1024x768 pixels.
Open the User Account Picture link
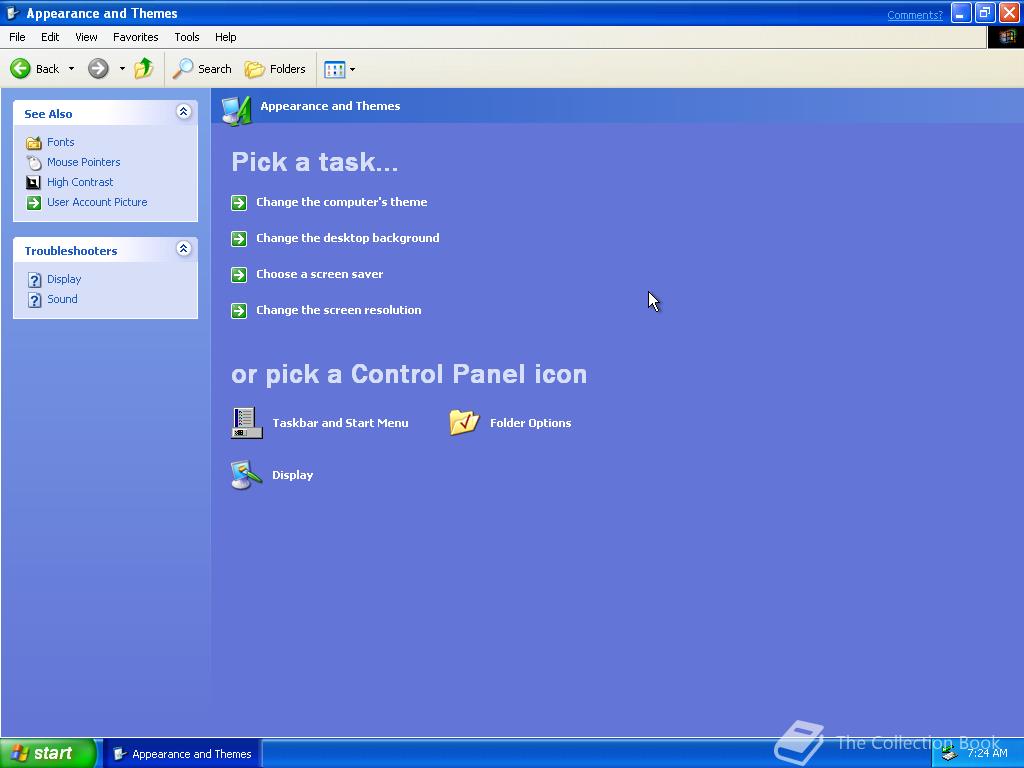pos(97,202)
